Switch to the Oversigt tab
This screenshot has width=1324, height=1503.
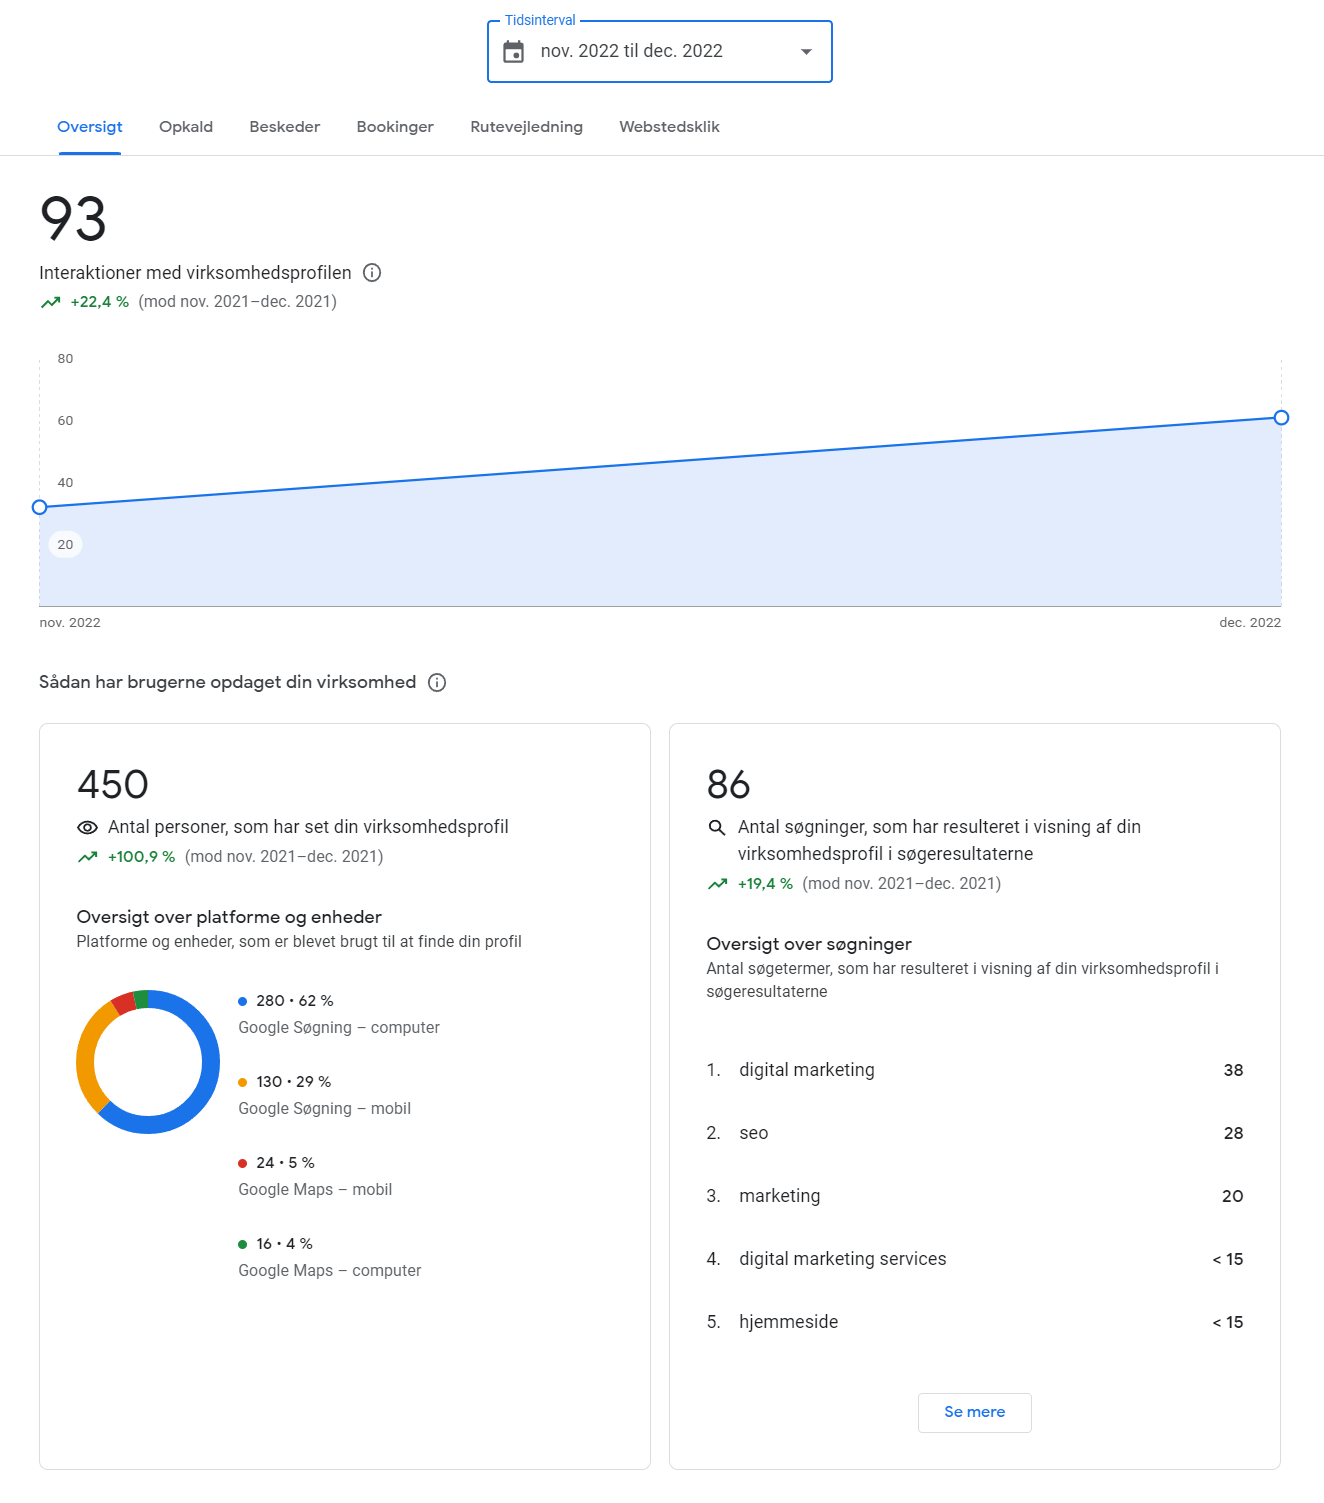point(90,127)
